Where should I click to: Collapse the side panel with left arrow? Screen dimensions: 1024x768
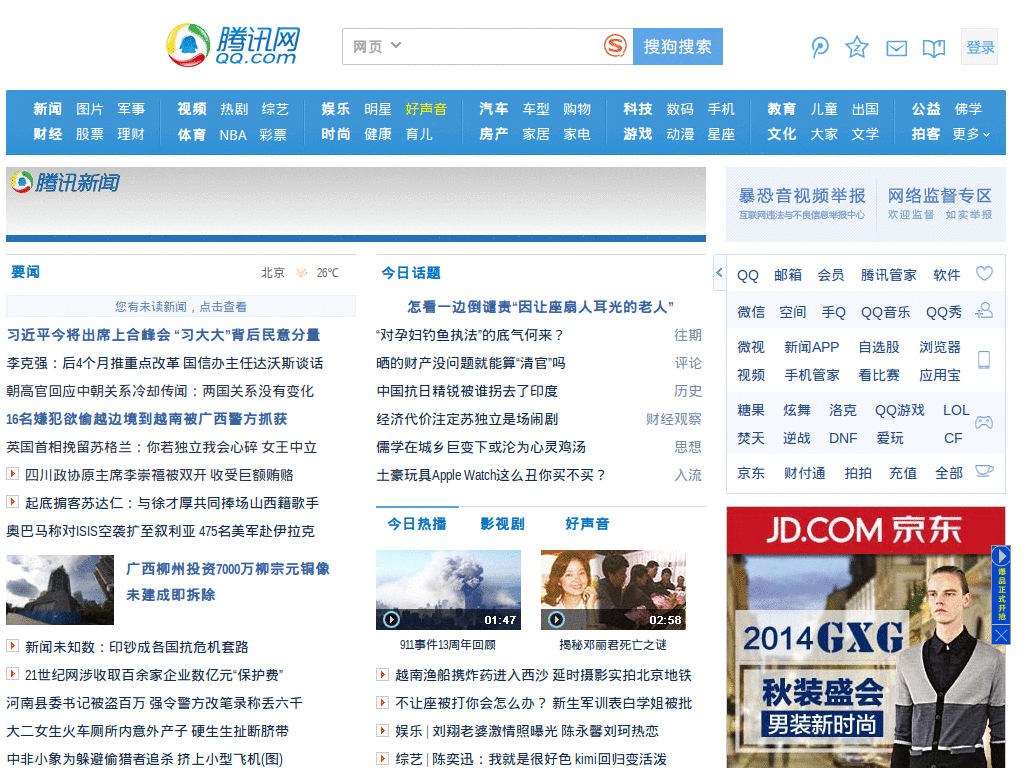tap(720, 272)
